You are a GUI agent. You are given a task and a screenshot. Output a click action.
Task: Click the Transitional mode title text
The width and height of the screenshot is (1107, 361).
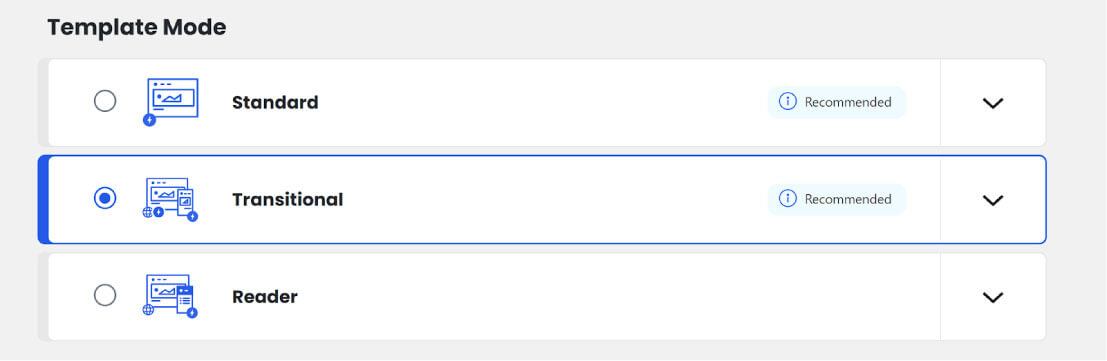pyautogui.click(x=287, y=200)
